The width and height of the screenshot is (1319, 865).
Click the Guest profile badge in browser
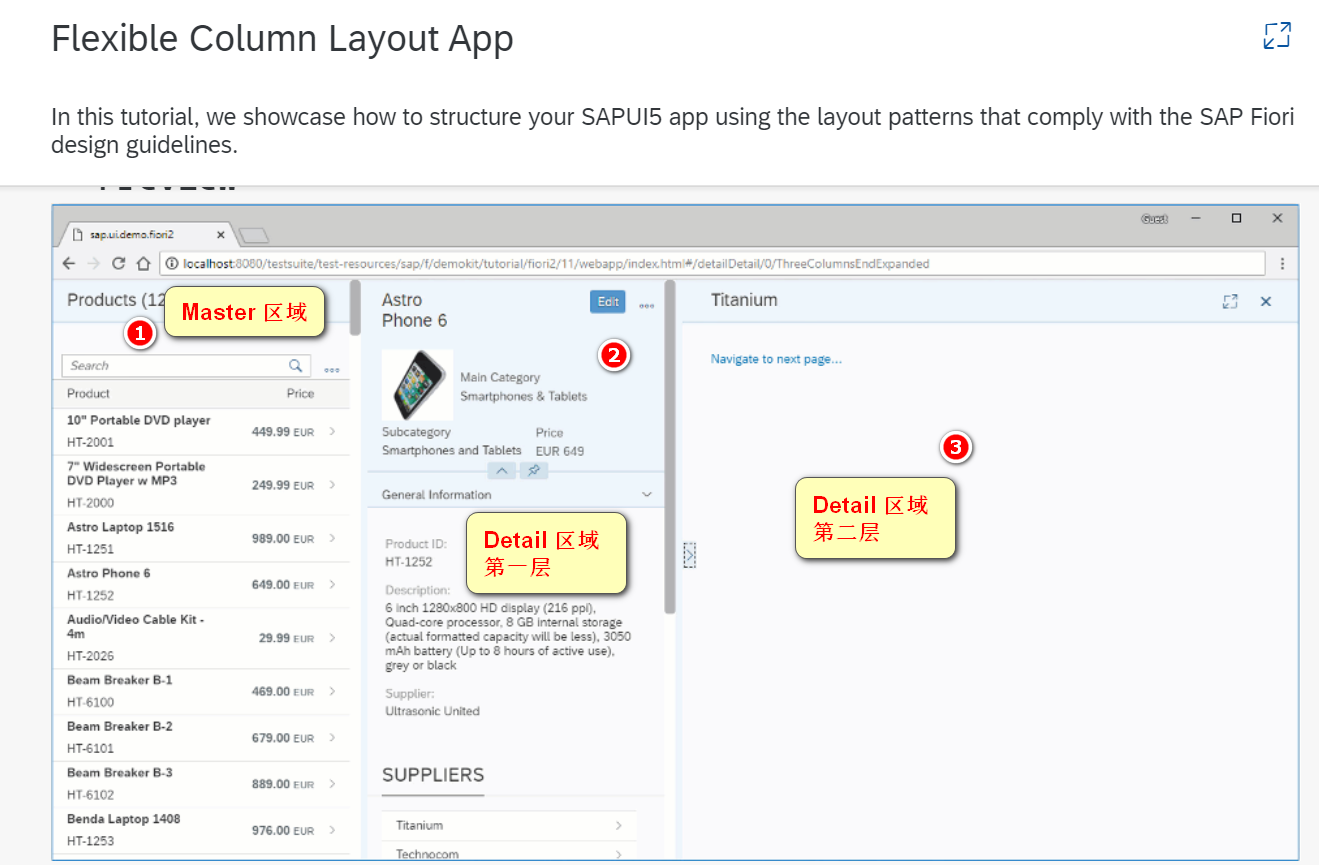click(1154, 218)
